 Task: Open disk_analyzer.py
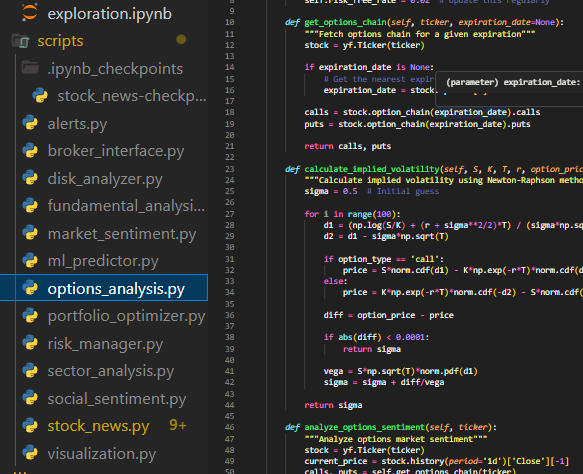click(105, 179)
